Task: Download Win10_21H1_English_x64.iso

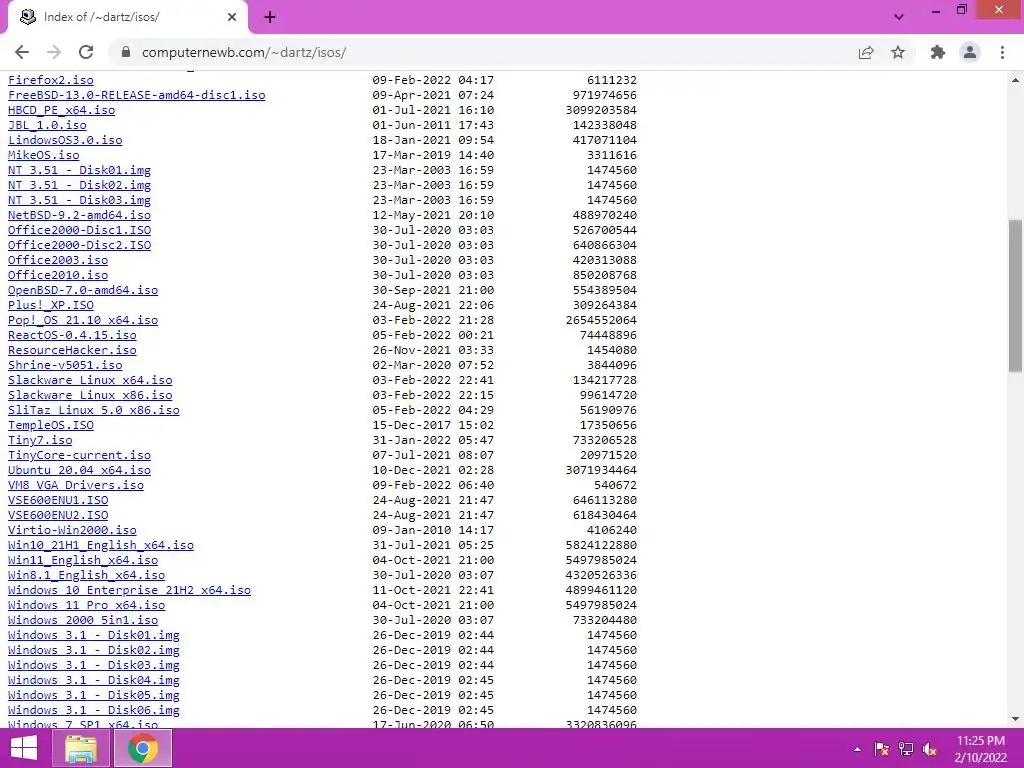Action: pyautogui.click(x=101, y=545)
